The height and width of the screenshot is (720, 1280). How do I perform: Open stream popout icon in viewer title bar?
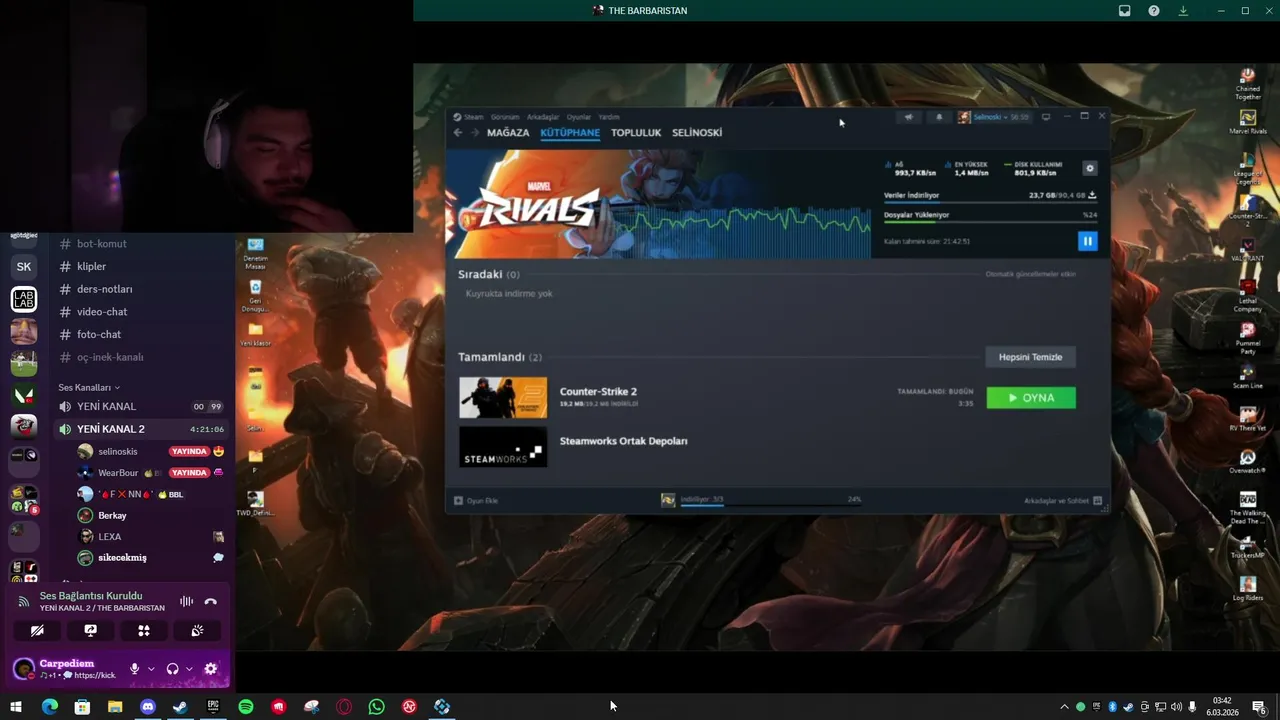(x=1125, y=11)
